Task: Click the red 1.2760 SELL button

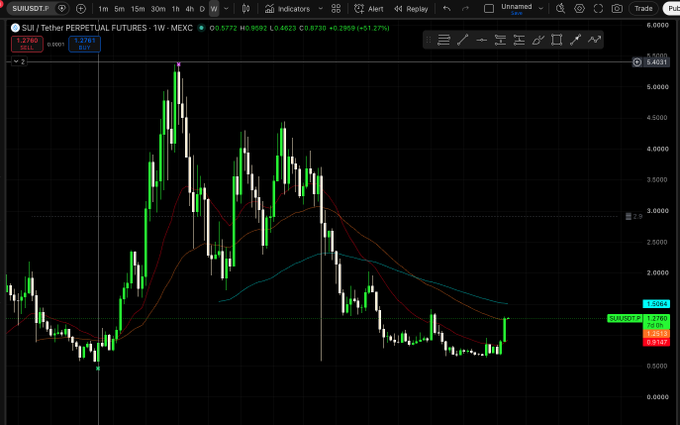Action: (x=27, y=44)
